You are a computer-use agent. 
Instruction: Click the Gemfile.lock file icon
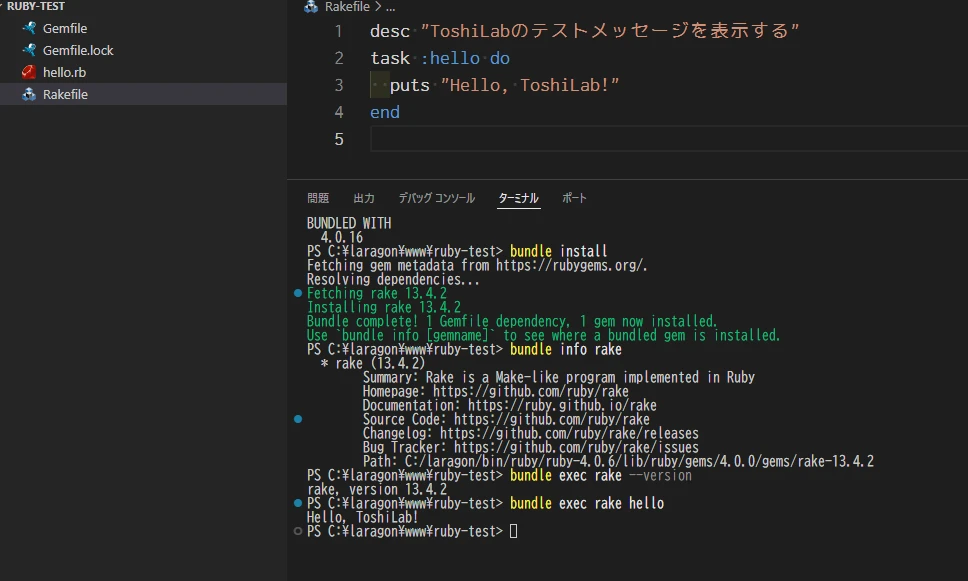click(x=28, y=51)
